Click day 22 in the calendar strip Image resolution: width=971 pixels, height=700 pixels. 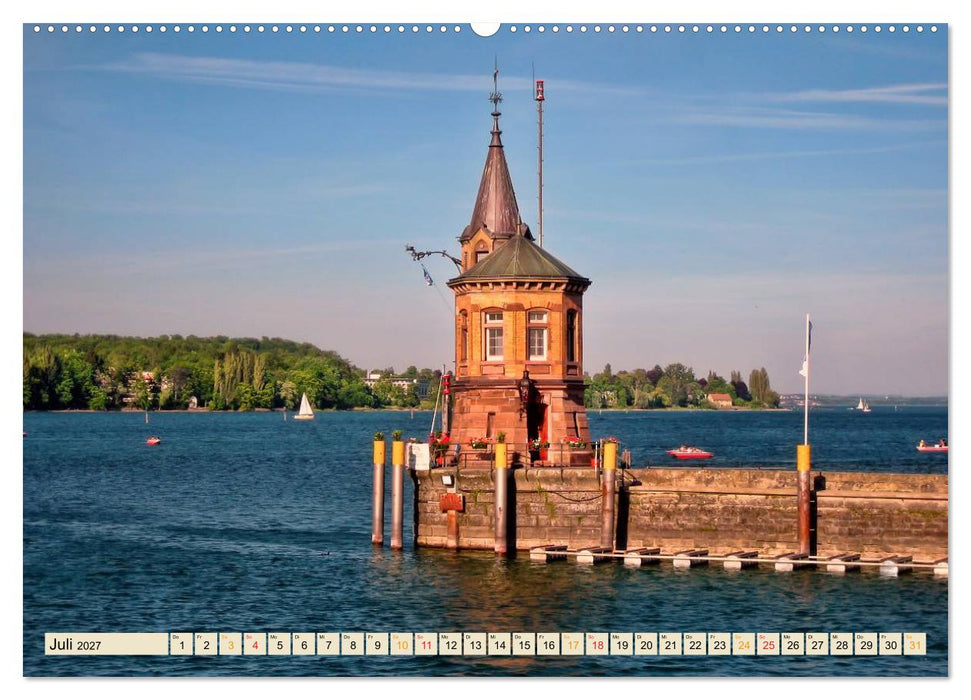coord(695,644)
